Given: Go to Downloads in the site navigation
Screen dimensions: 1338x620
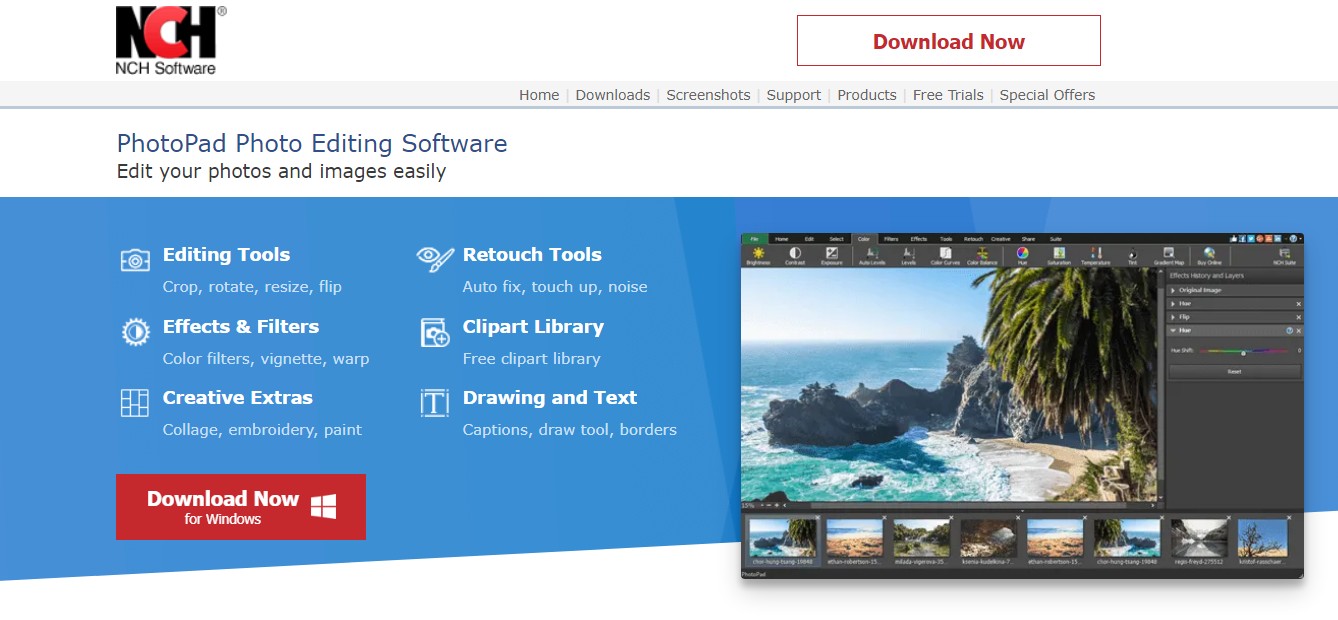Looking at the screenshot, I should [613, 95].
